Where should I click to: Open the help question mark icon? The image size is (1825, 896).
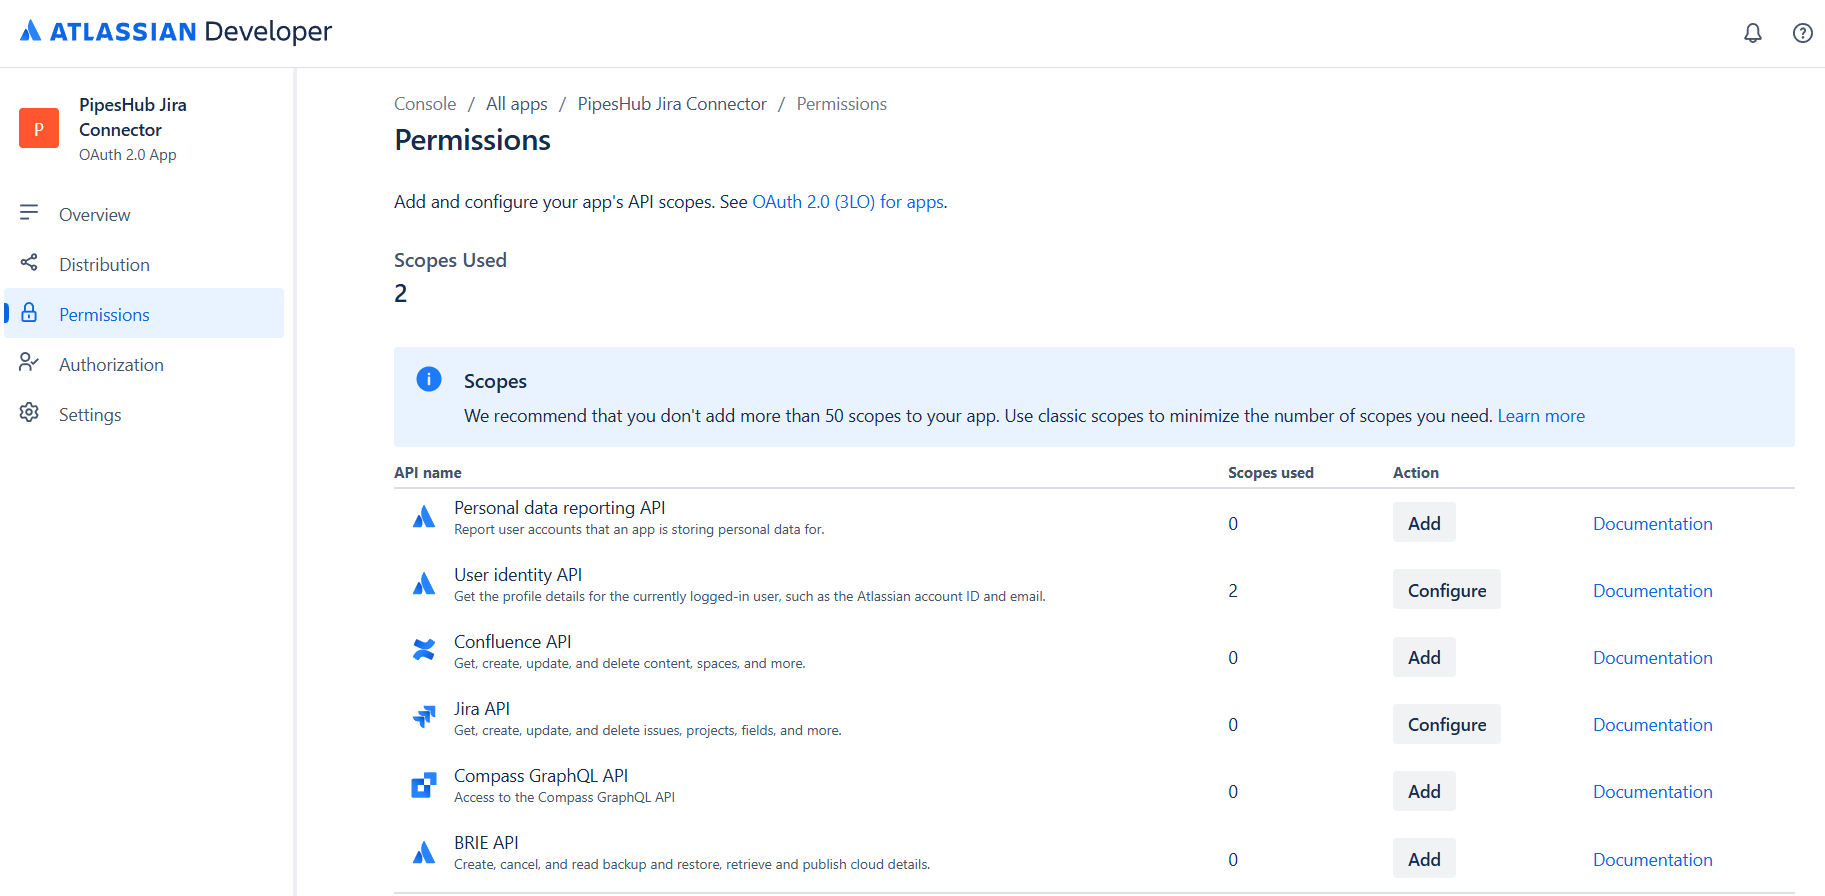click(x=1802, y=33)
